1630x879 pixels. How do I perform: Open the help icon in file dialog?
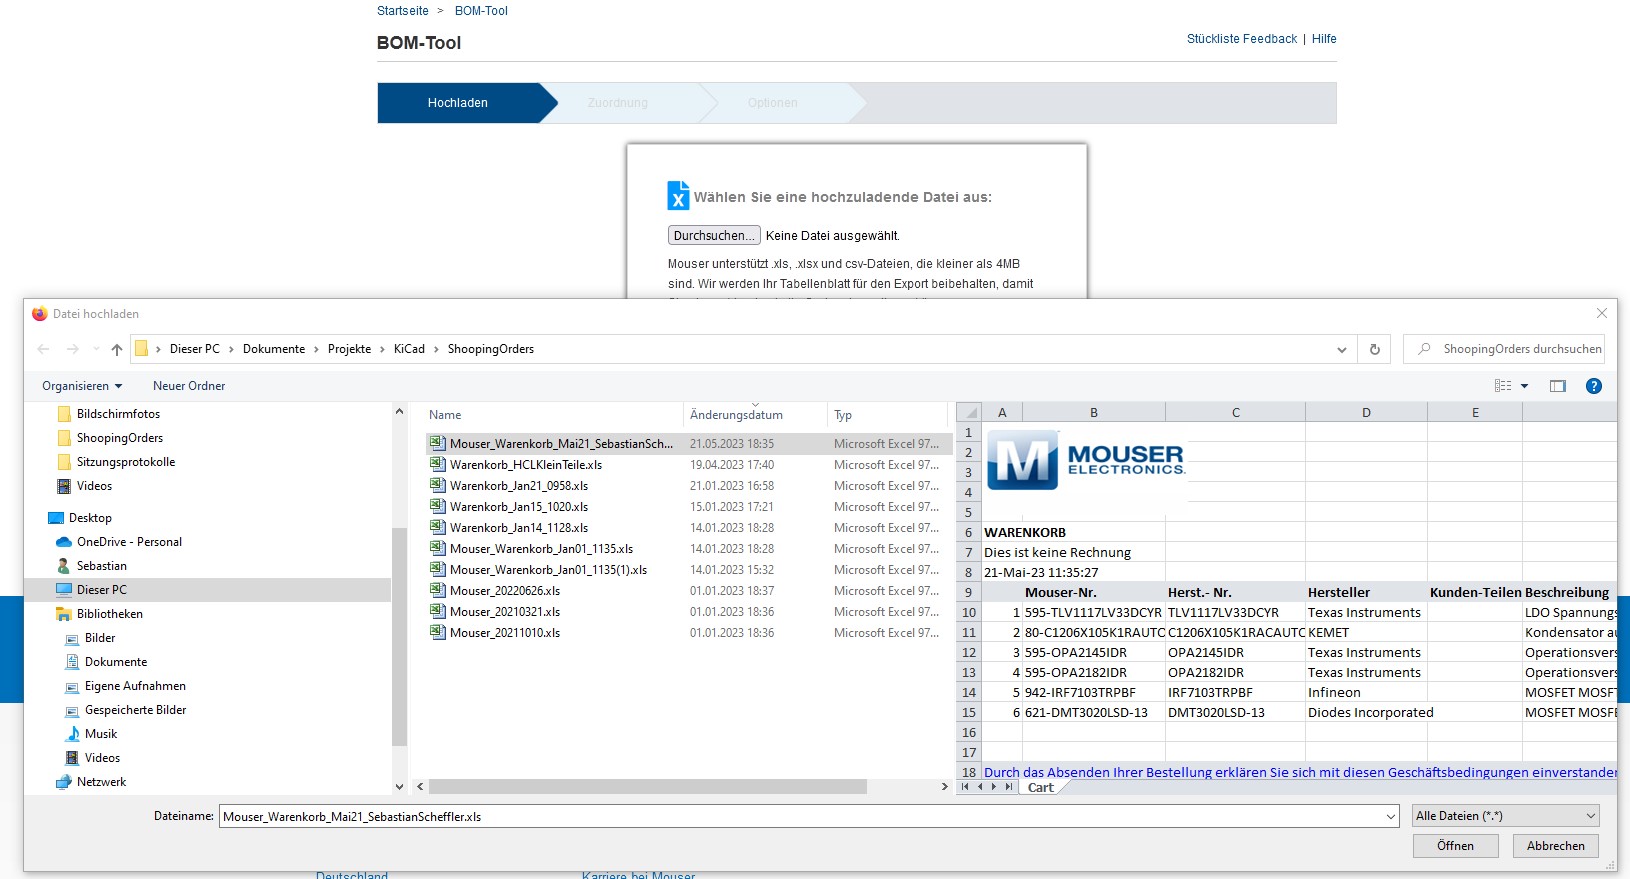(x=1594, y=386)
